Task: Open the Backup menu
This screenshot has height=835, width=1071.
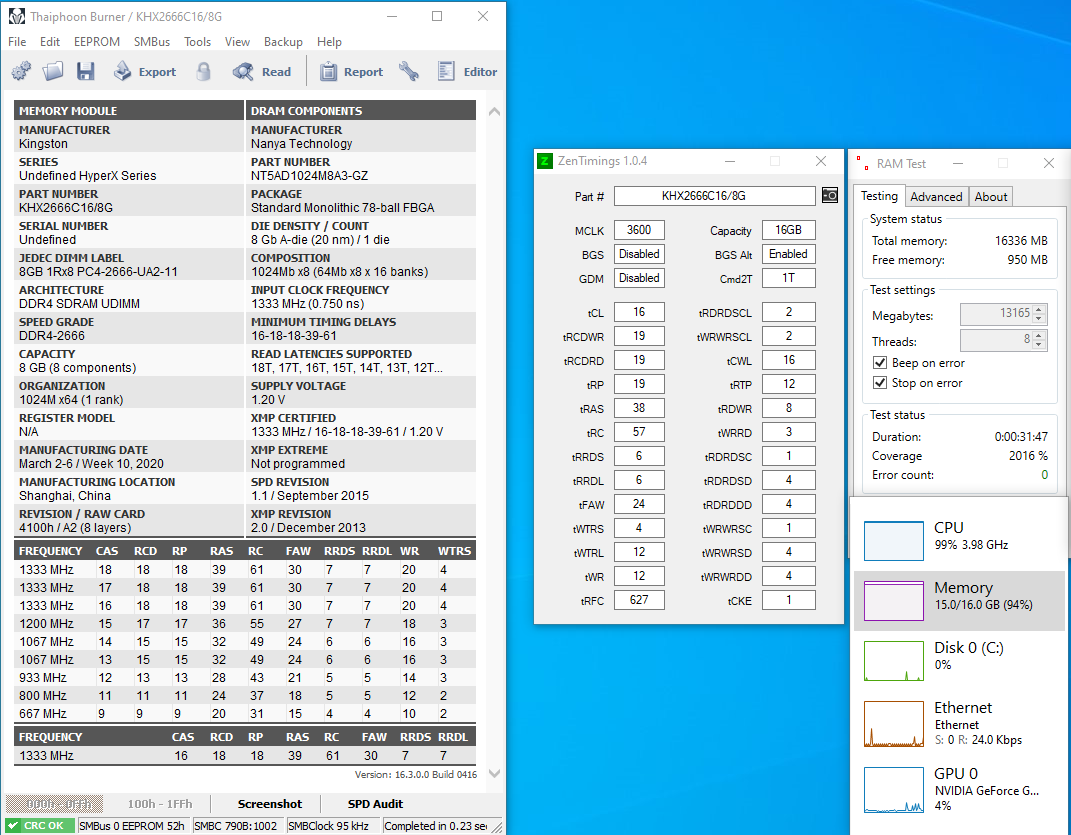Action: click(x=283, y=42)
